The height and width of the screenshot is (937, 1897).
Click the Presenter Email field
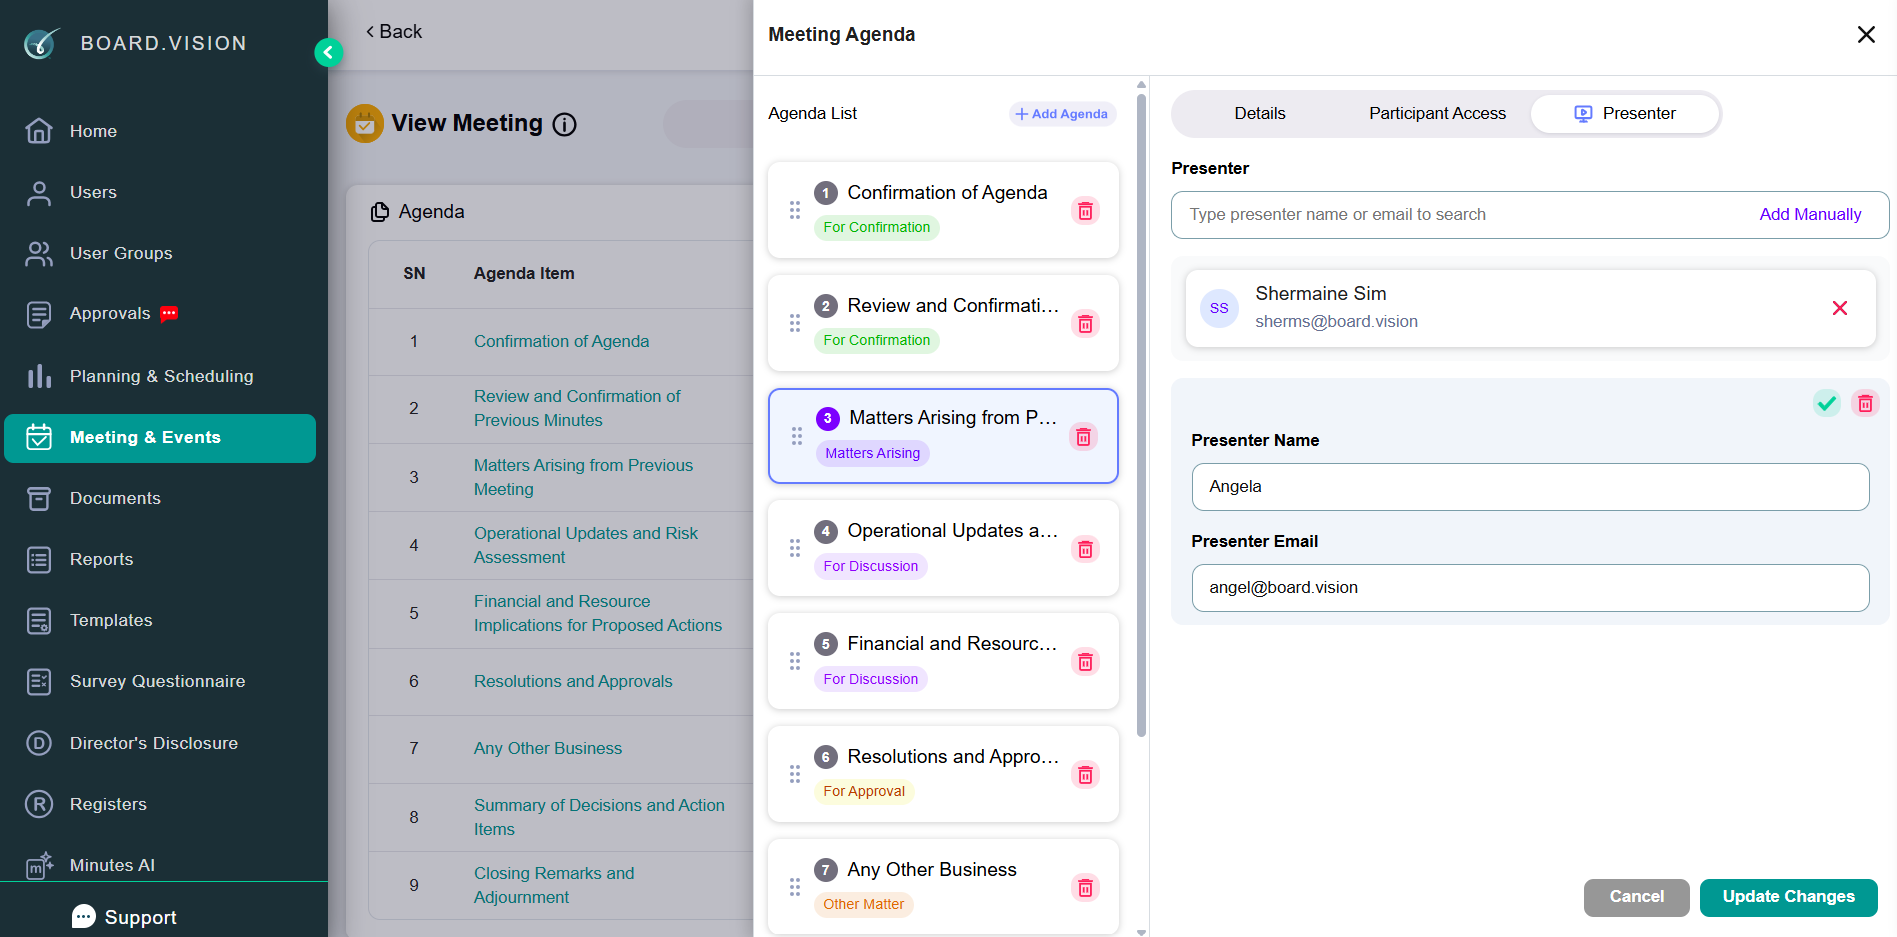point(1530,588)
